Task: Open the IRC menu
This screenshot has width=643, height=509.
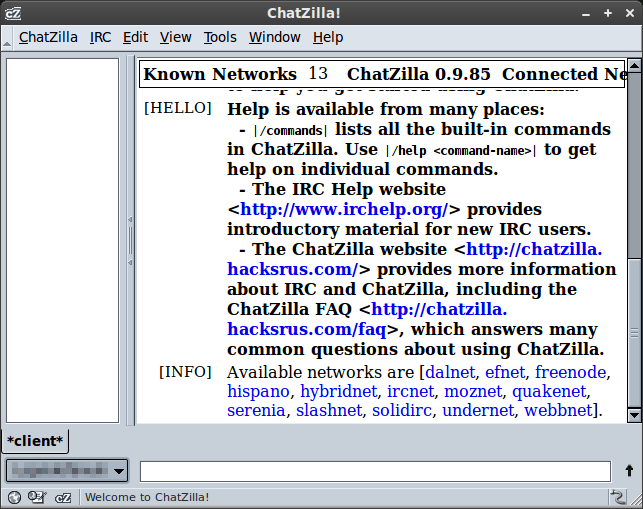Action: click(100, 37)
